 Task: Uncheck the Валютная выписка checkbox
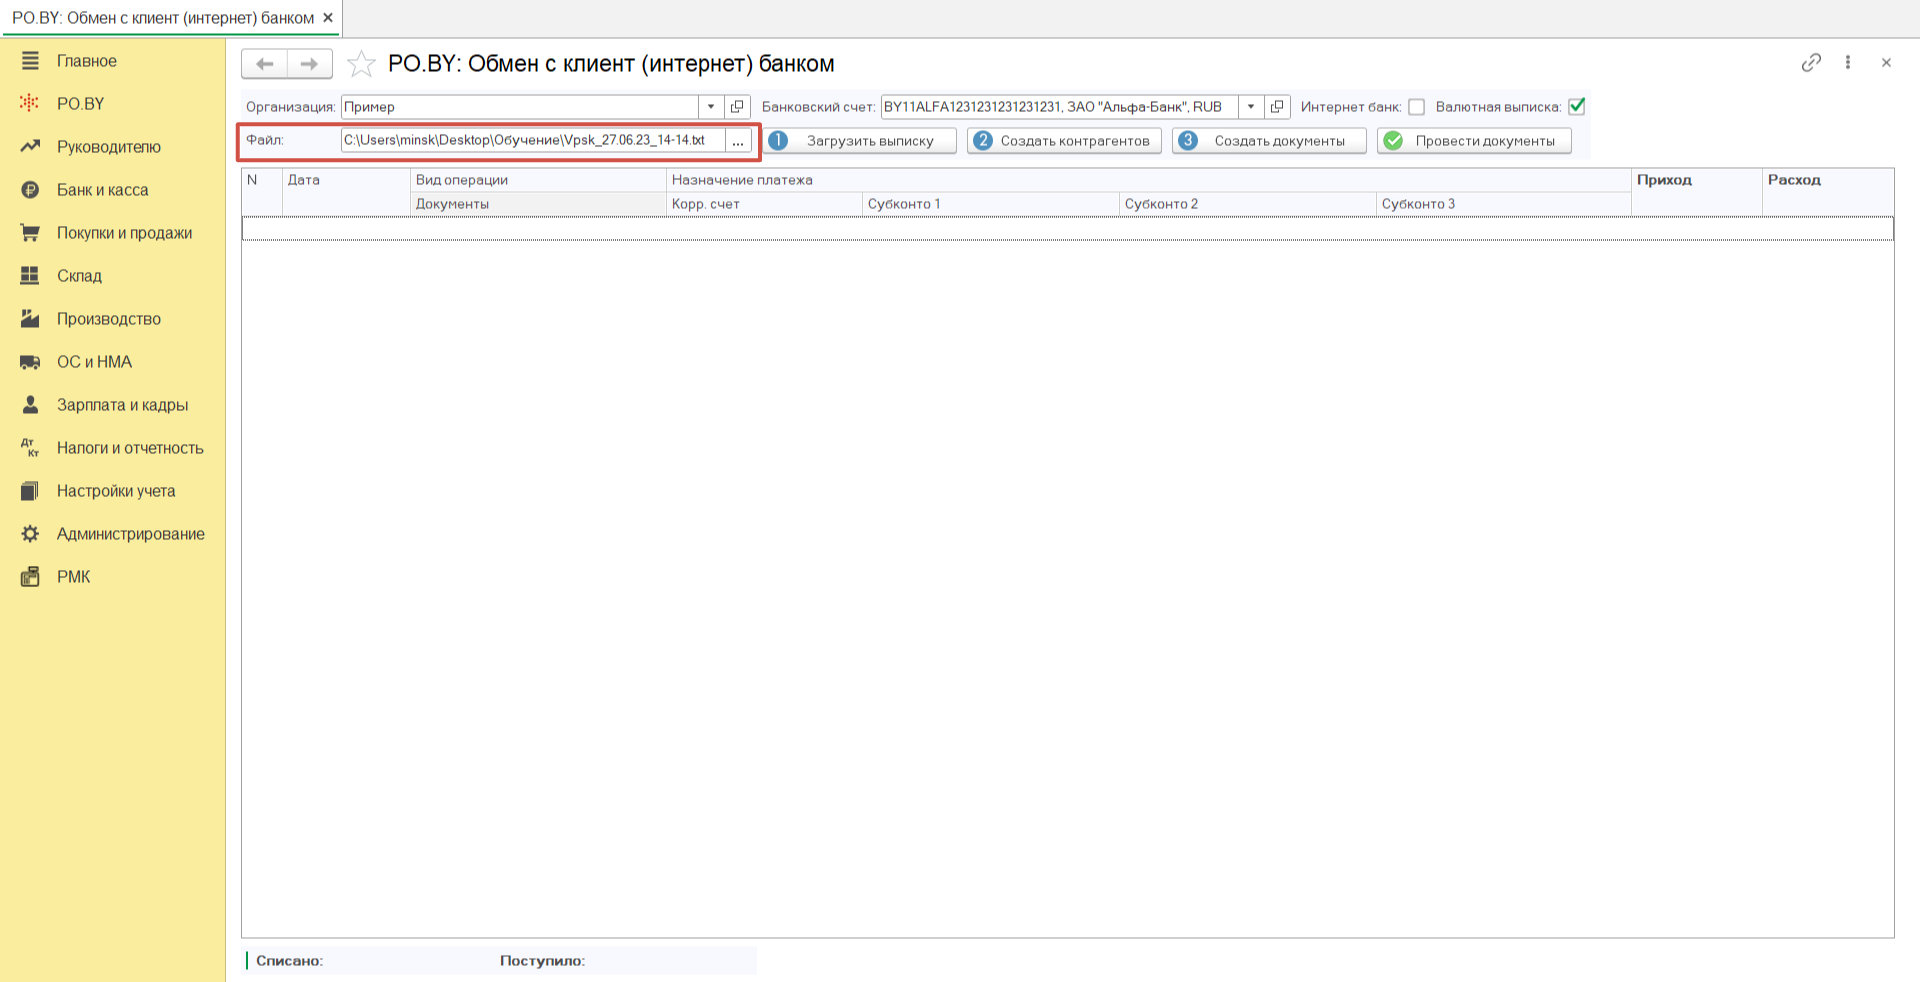[x=1577, y=107]
